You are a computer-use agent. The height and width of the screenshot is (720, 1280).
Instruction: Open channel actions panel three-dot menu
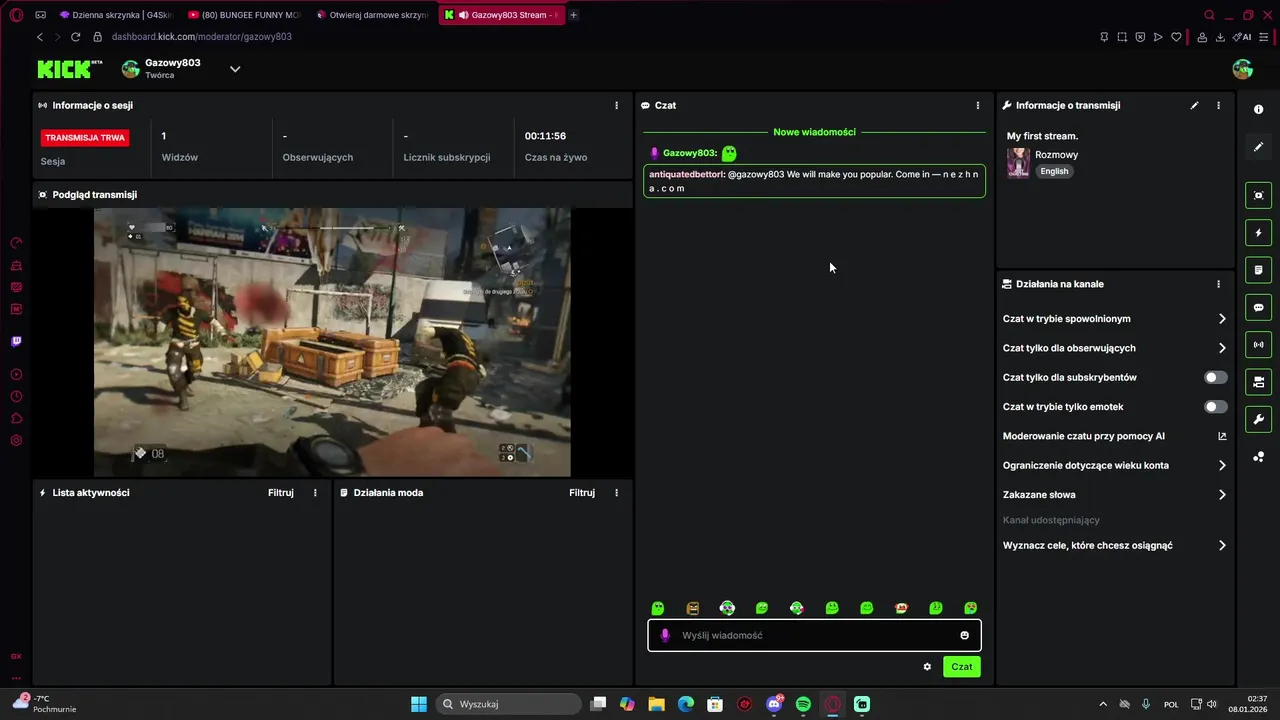tap(1218, 284)
